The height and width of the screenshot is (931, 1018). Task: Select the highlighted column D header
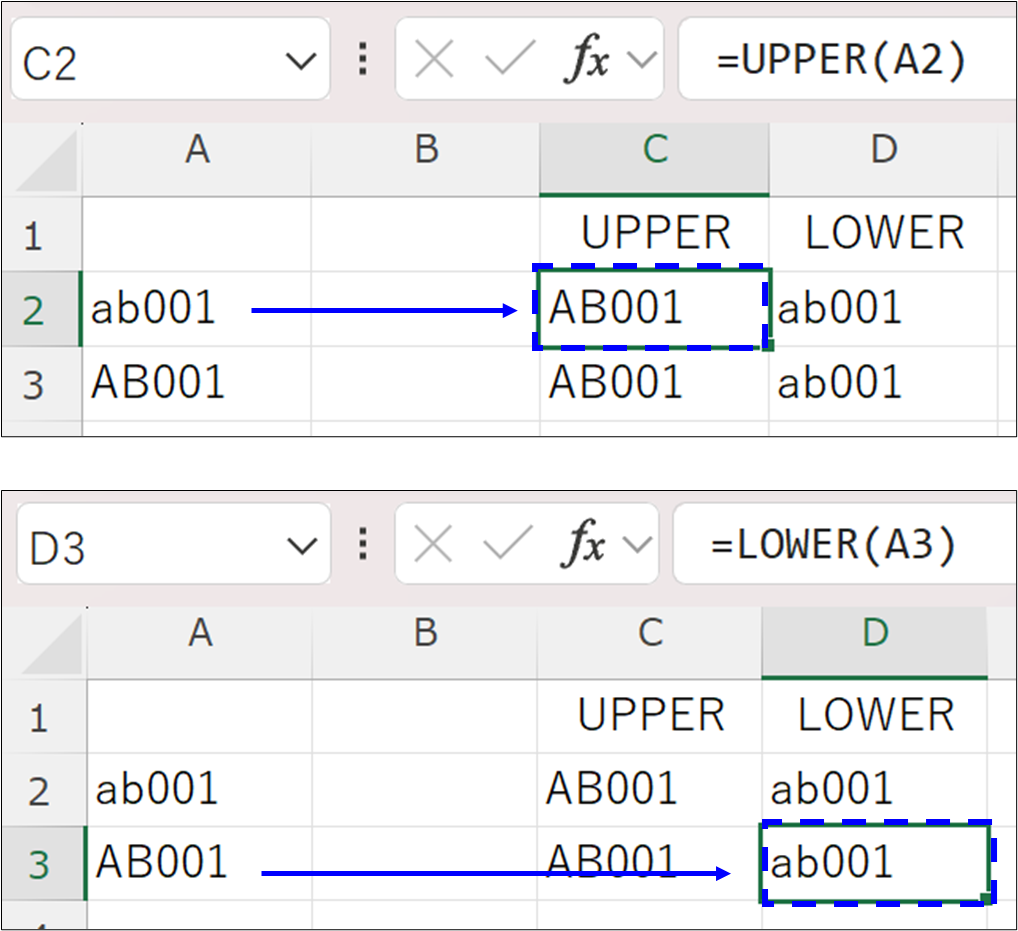874,633
